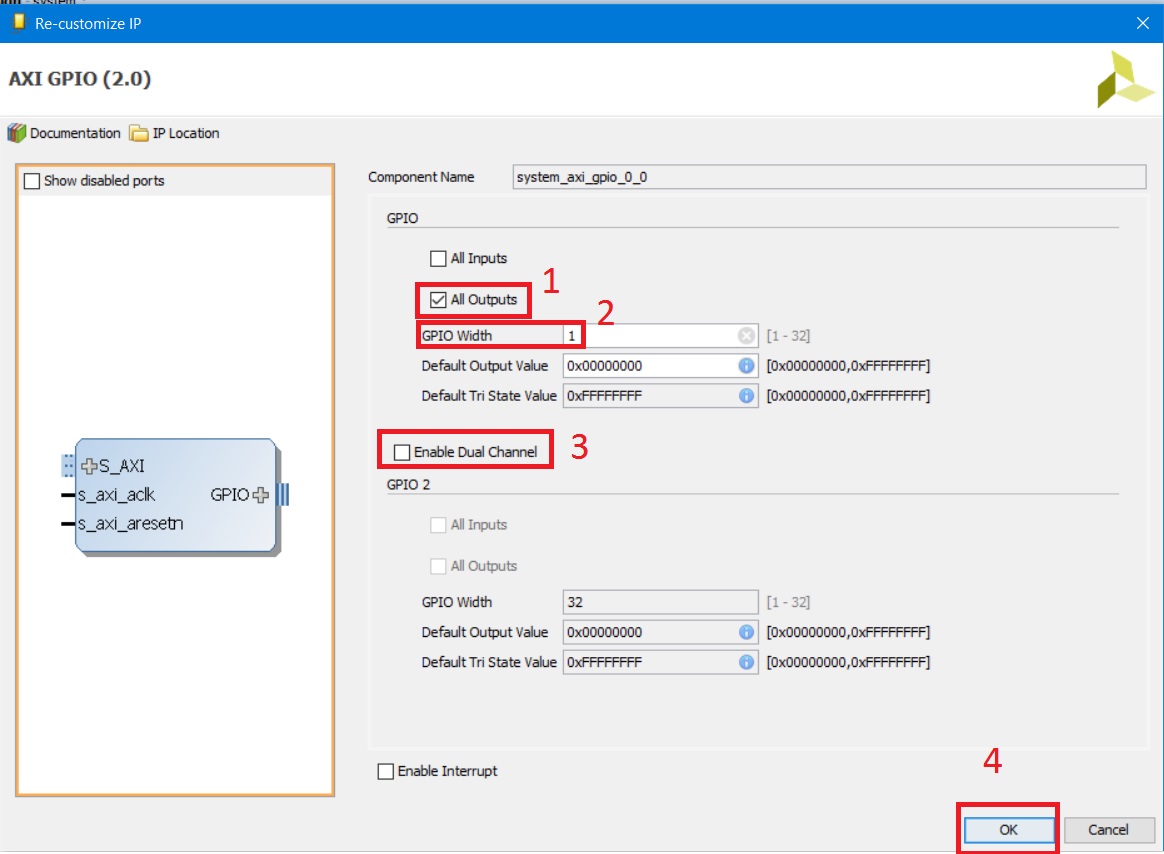
Task: Toggle Show disabled ports checkbox
Action: click(x=32, y=181)
